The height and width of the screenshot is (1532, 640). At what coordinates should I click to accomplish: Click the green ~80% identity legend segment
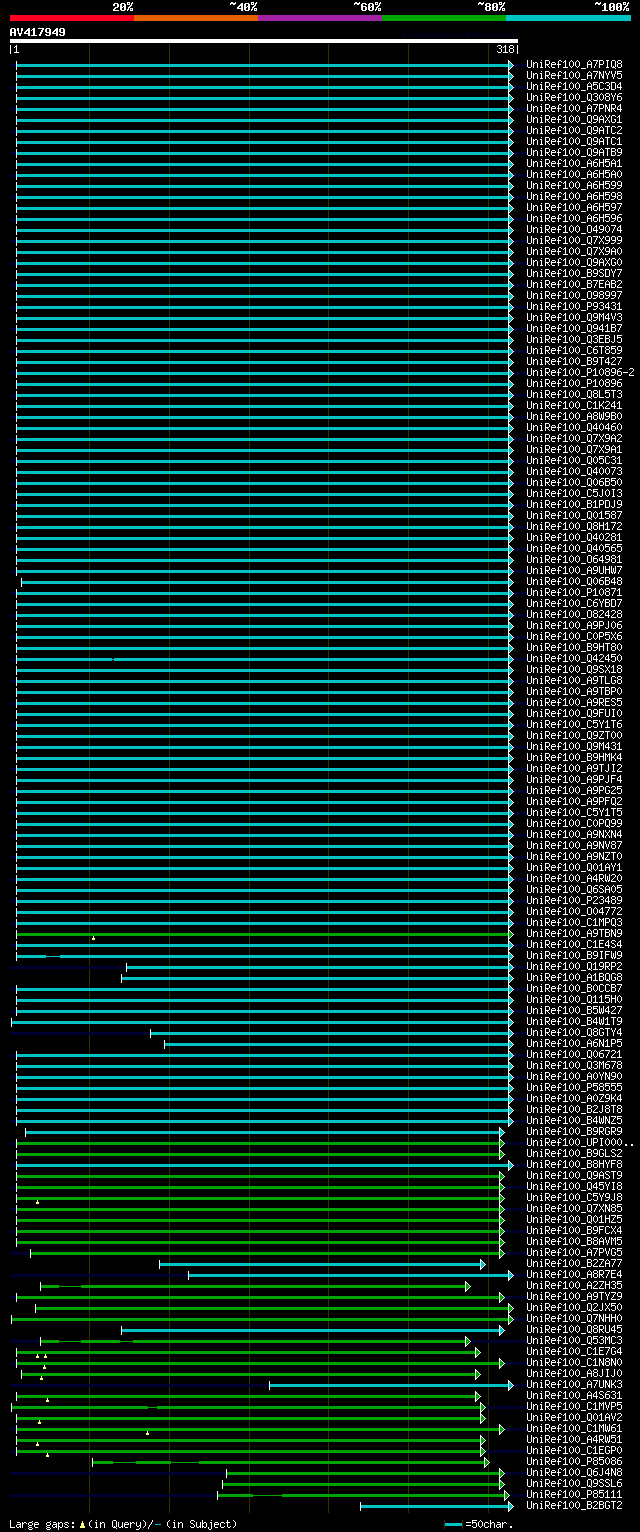pos(443,18)
